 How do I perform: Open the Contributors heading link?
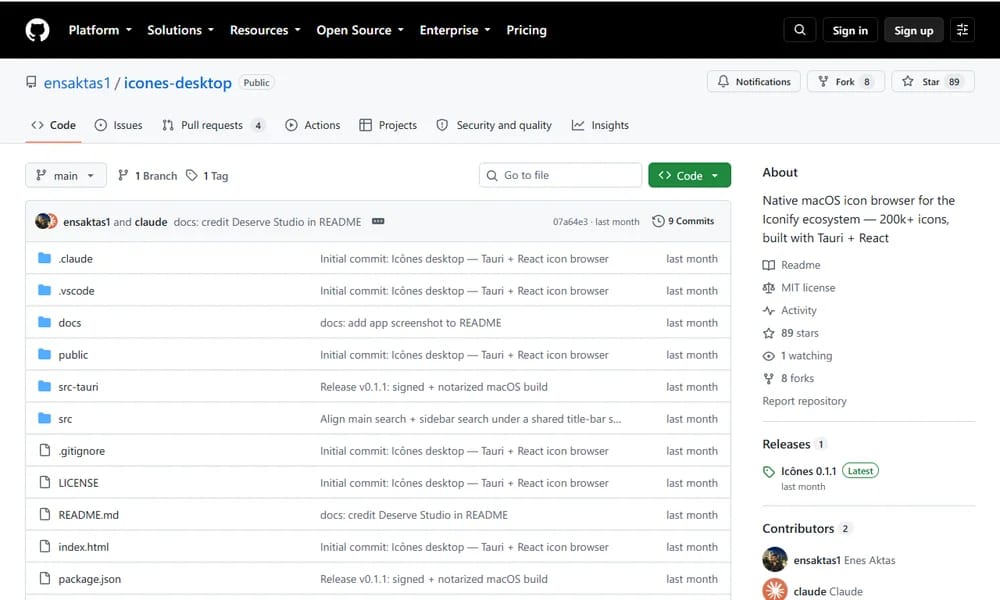click(x=798, y=529)
